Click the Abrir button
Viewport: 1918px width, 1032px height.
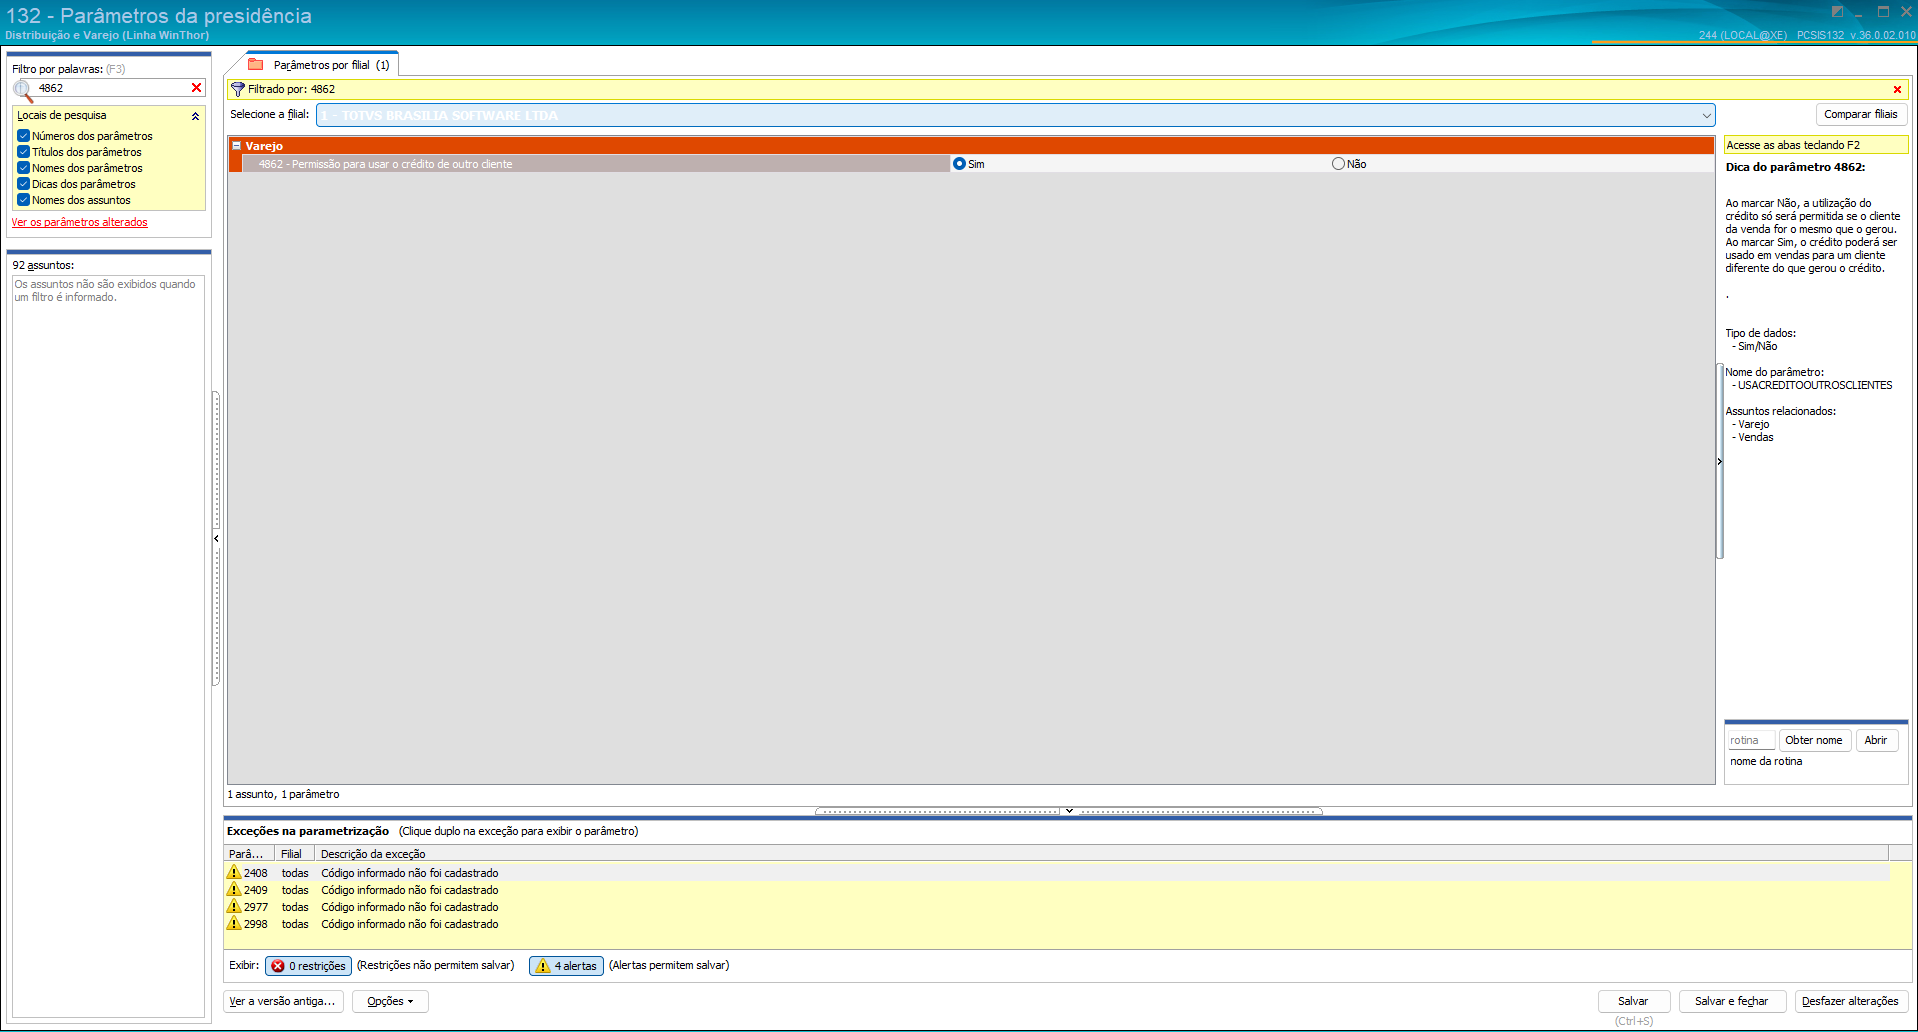(x=1876, y=741)
